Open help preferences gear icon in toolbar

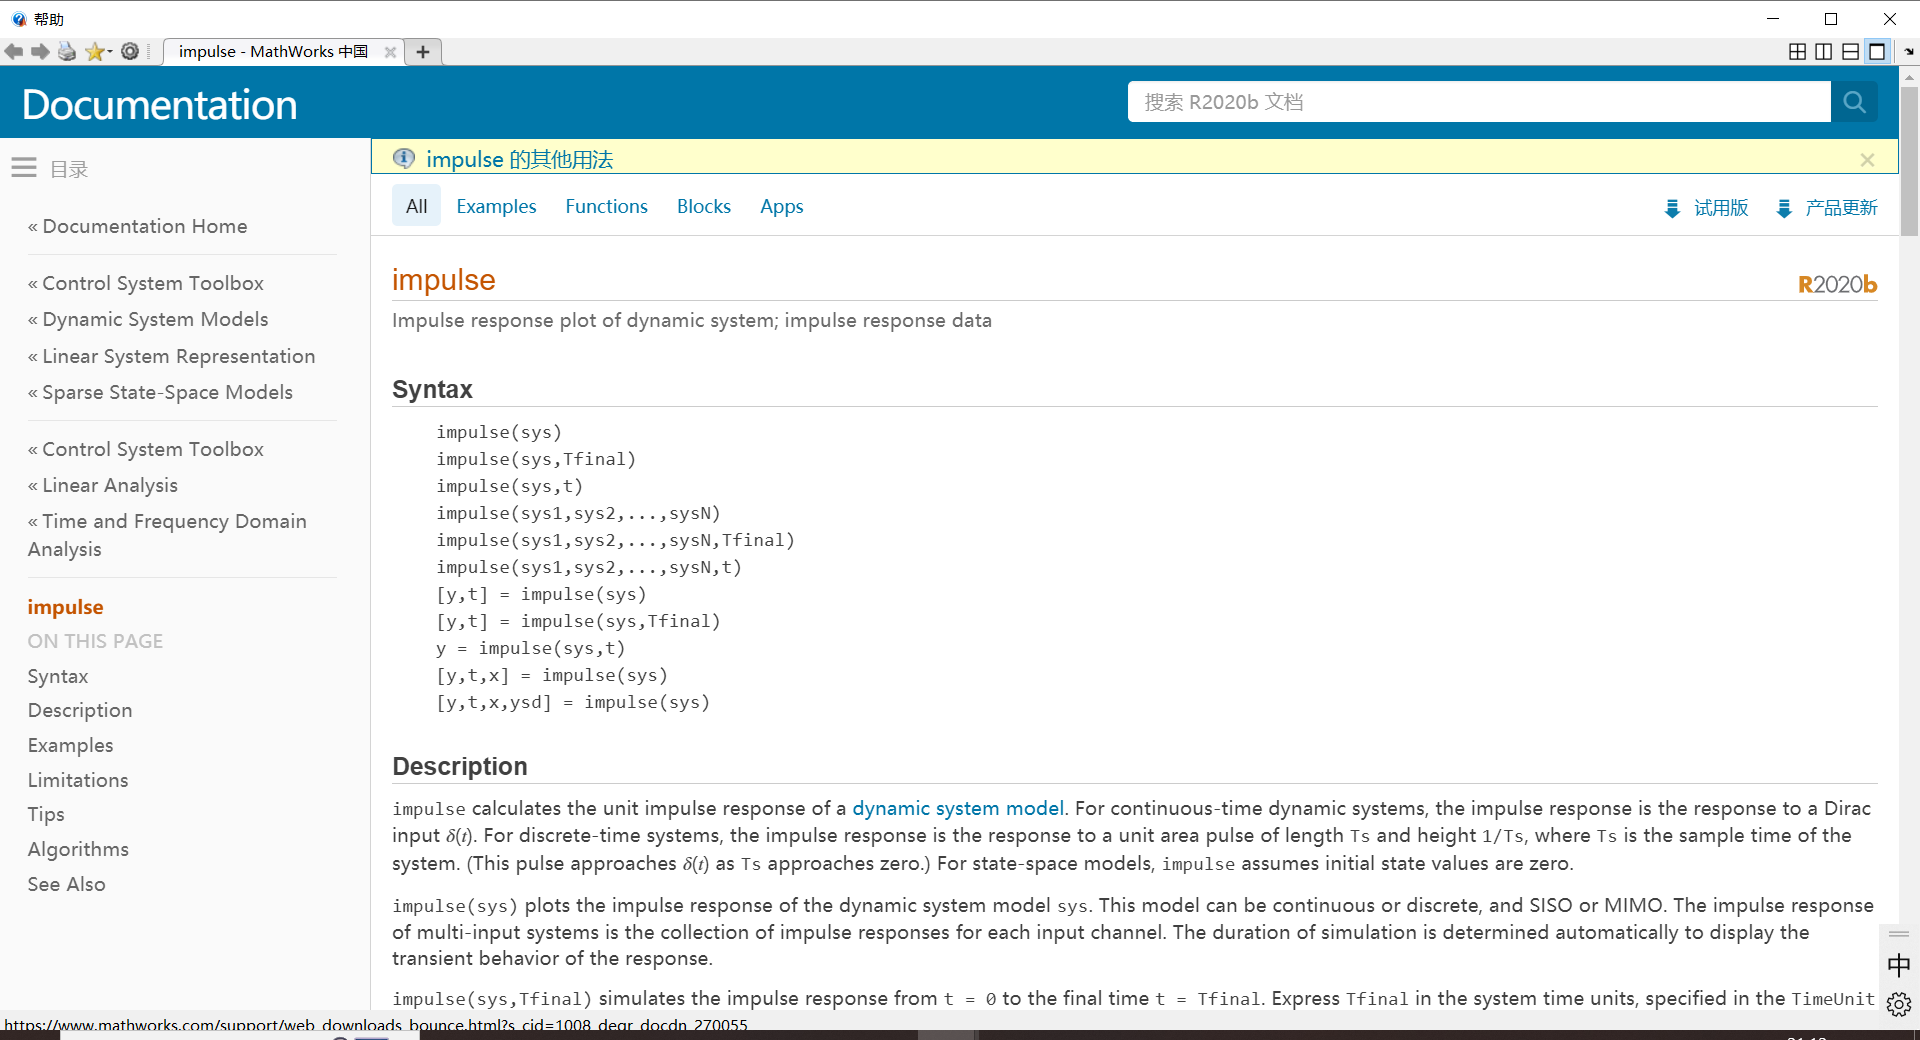(130, 51)
